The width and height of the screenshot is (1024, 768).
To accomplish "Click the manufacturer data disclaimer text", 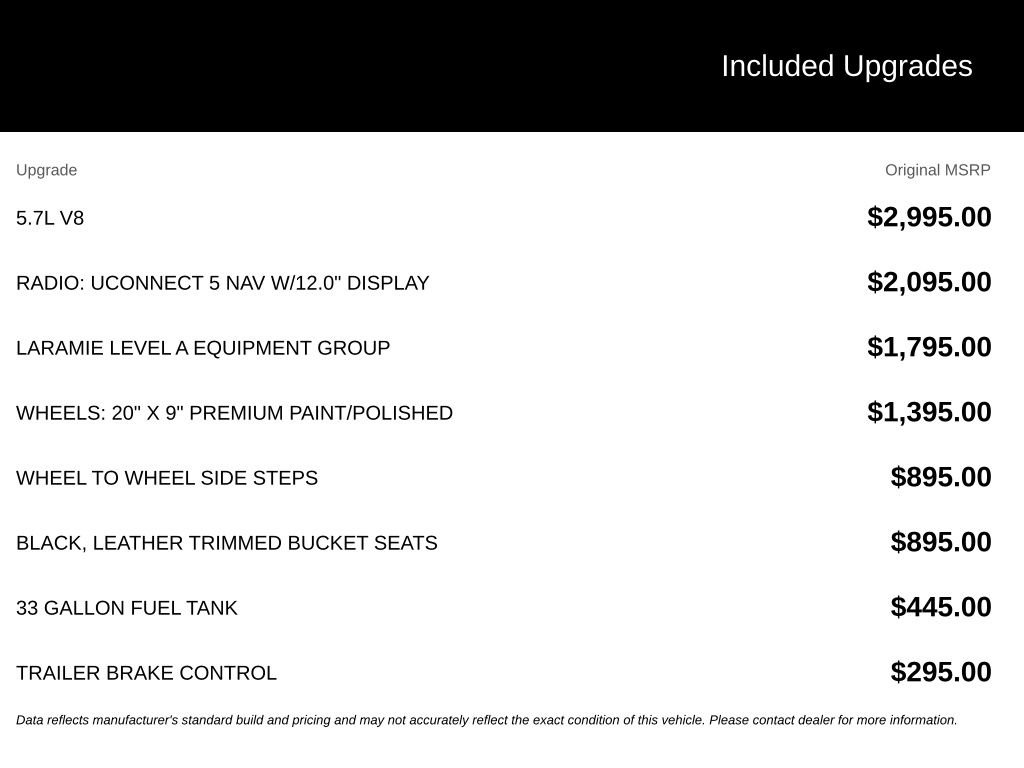I will point(487,720).
